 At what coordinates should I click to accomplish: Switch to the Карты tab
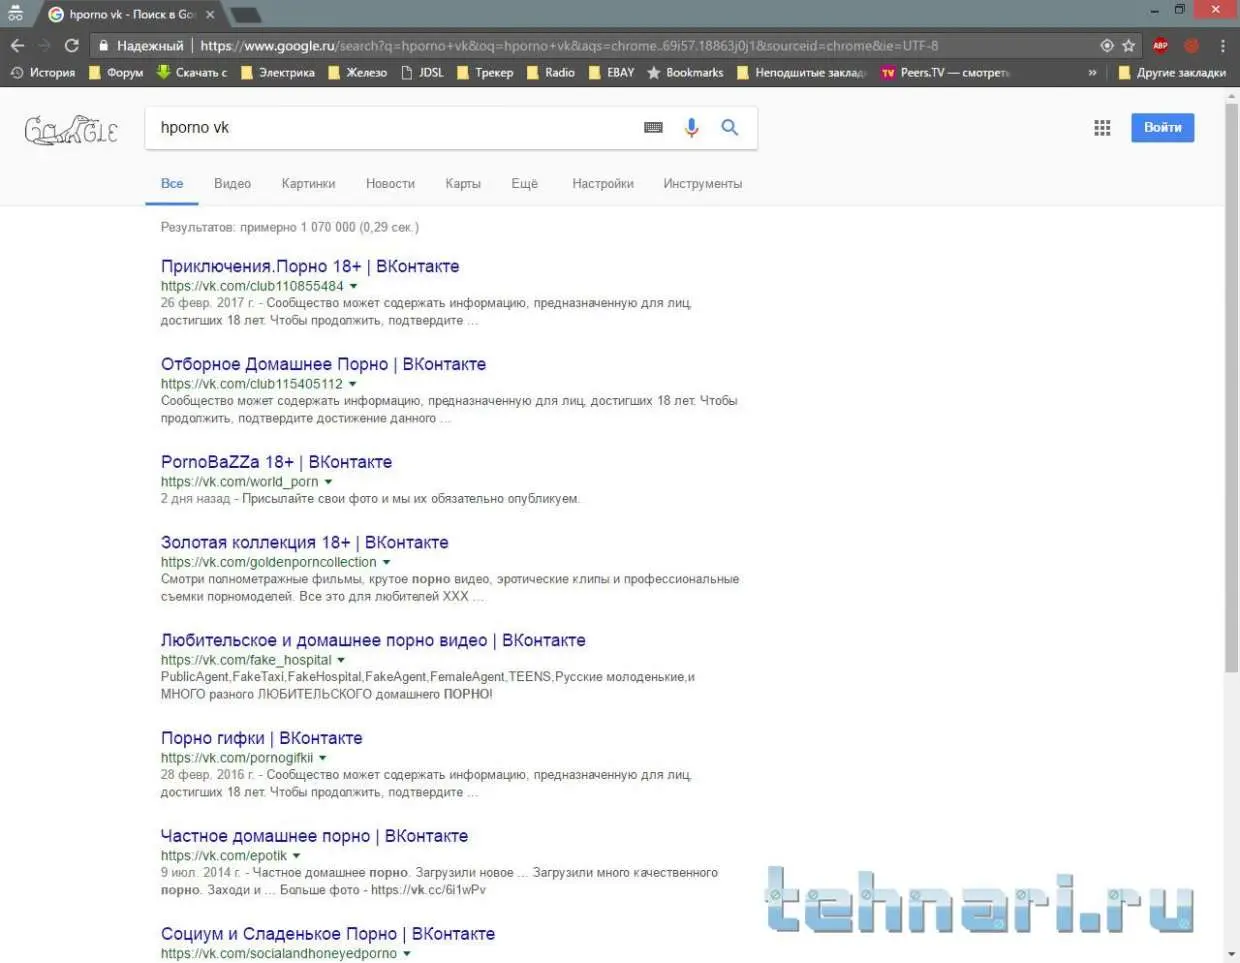463,184
